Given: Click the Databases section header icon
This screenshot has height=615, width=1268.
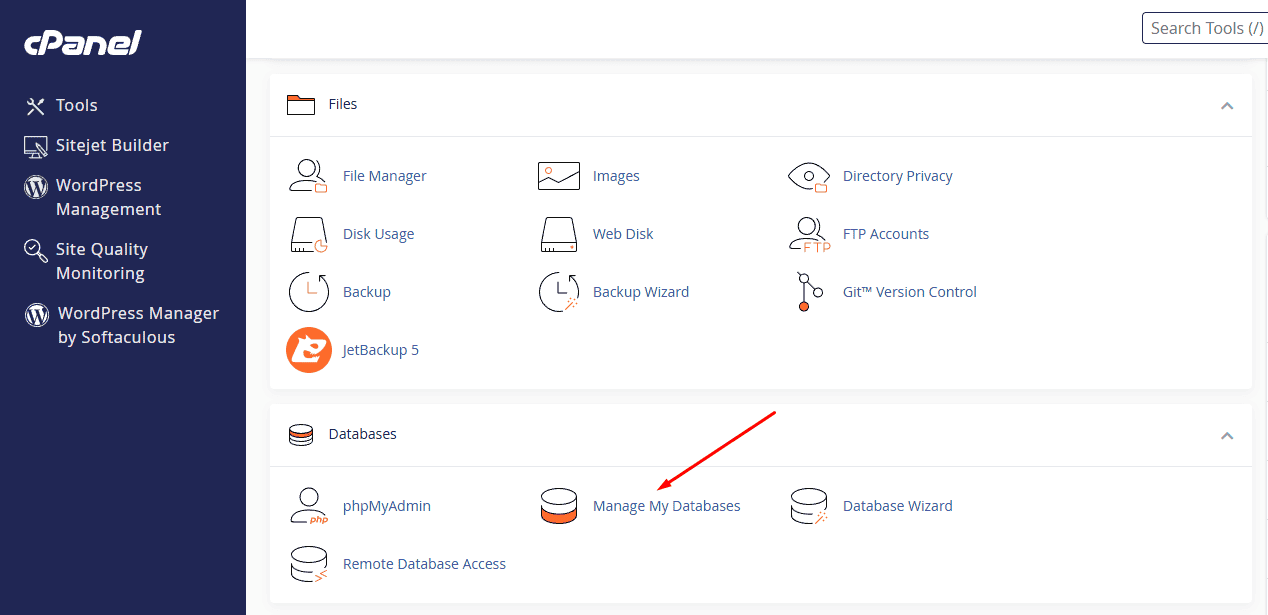Looking at the screenshot, I should pyautogui.click(x=301, y=435).
